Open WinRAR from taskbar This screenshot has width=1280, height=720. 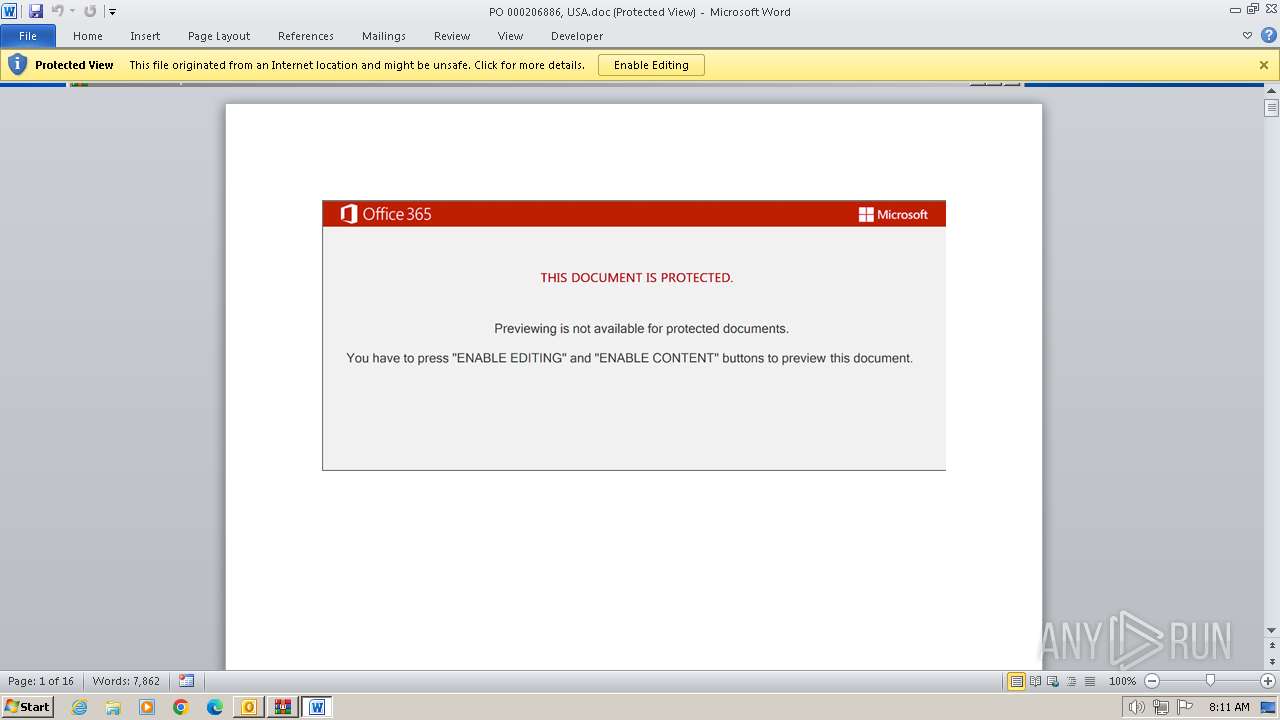coord(283,707)
